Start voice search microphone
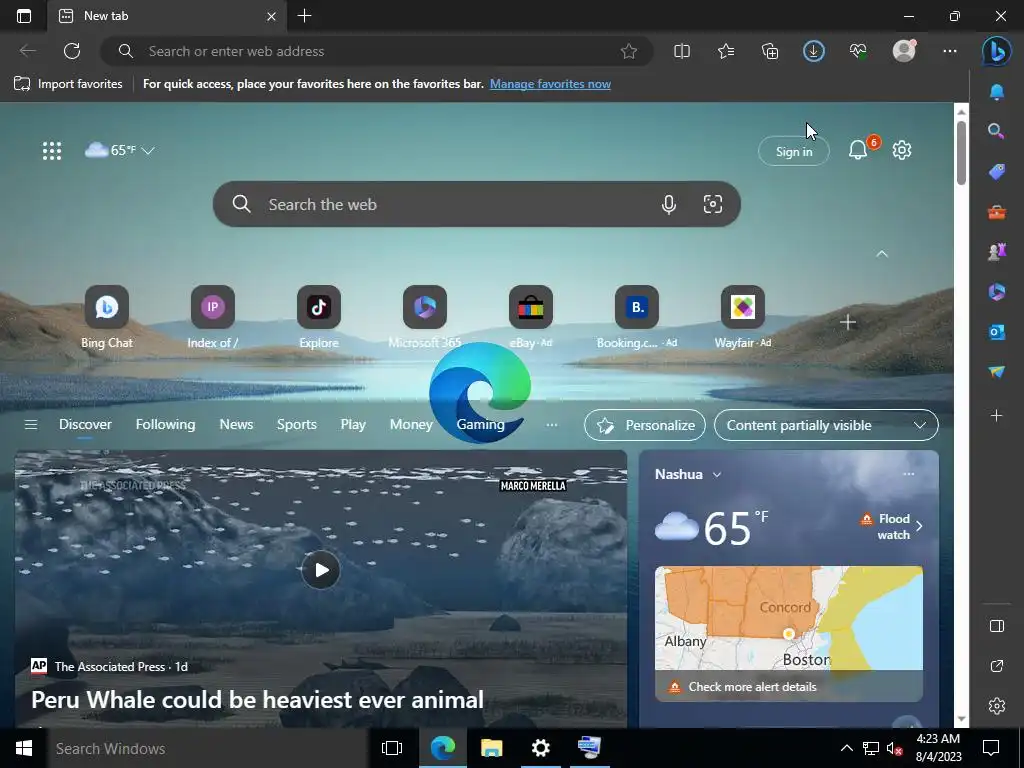 [x=669, y=204]
